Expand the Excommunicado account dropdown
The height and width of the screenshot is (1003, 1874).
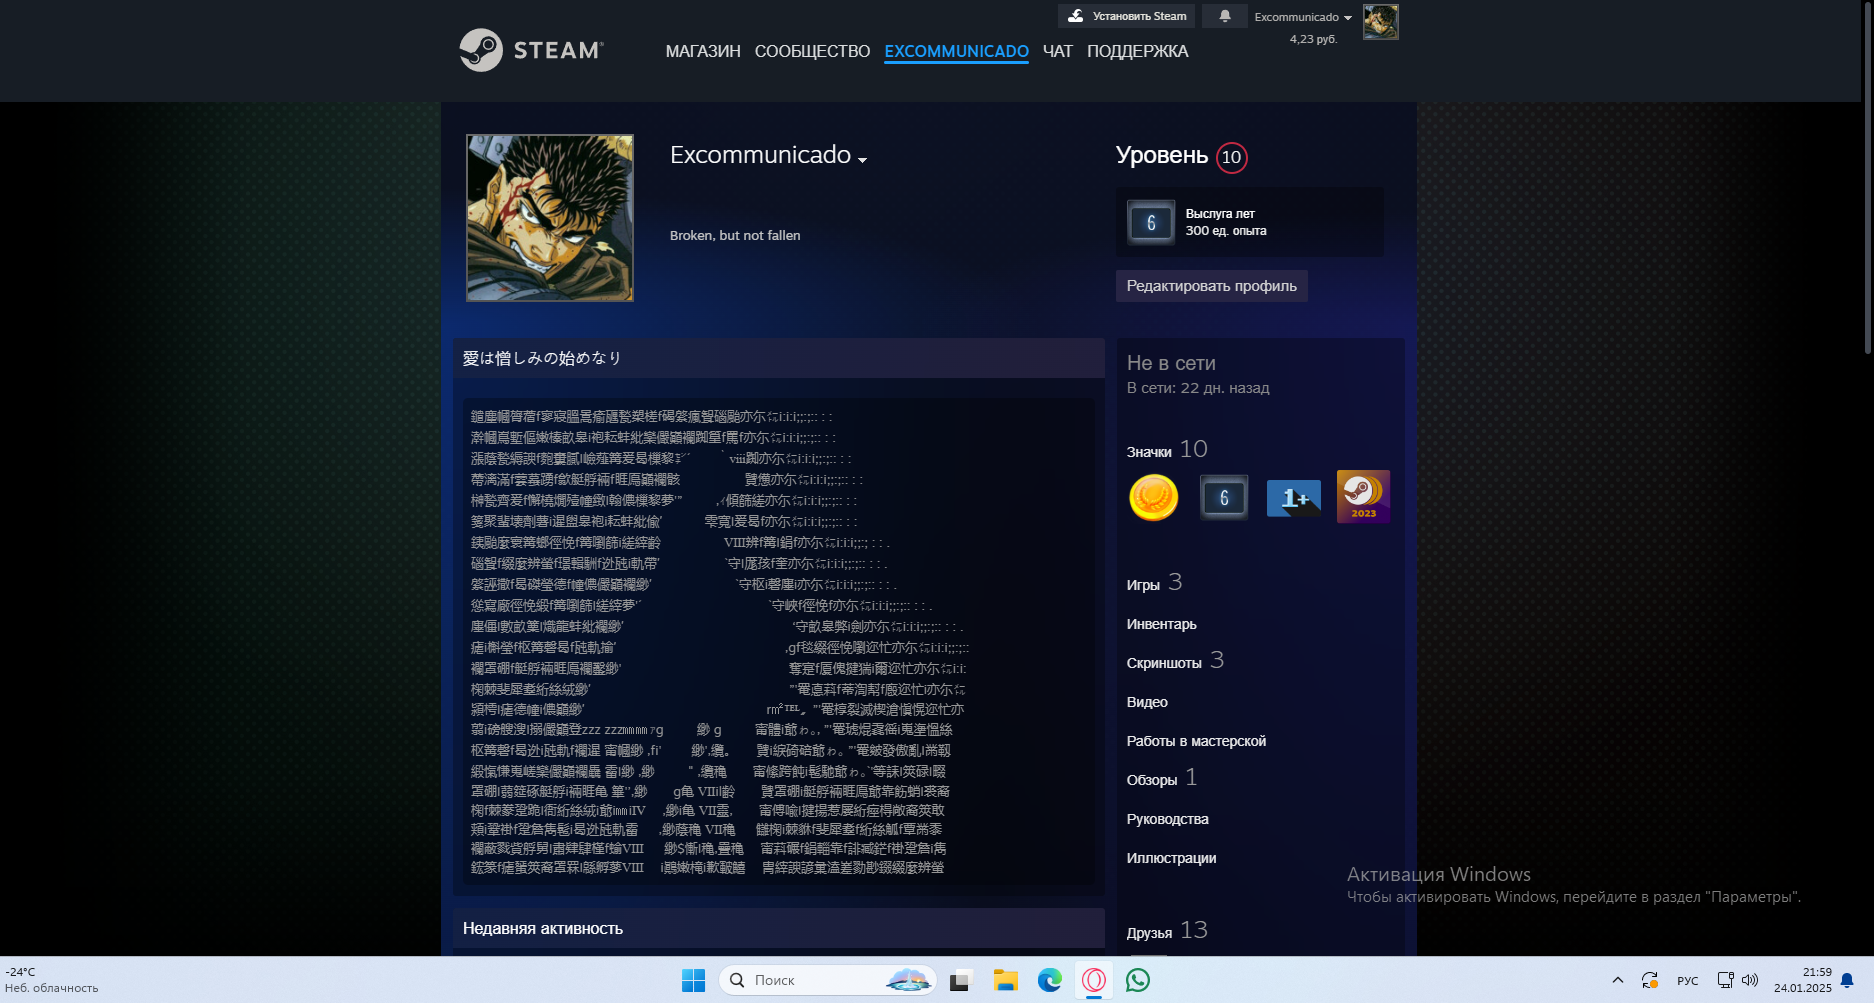[x=1303, y=17]
